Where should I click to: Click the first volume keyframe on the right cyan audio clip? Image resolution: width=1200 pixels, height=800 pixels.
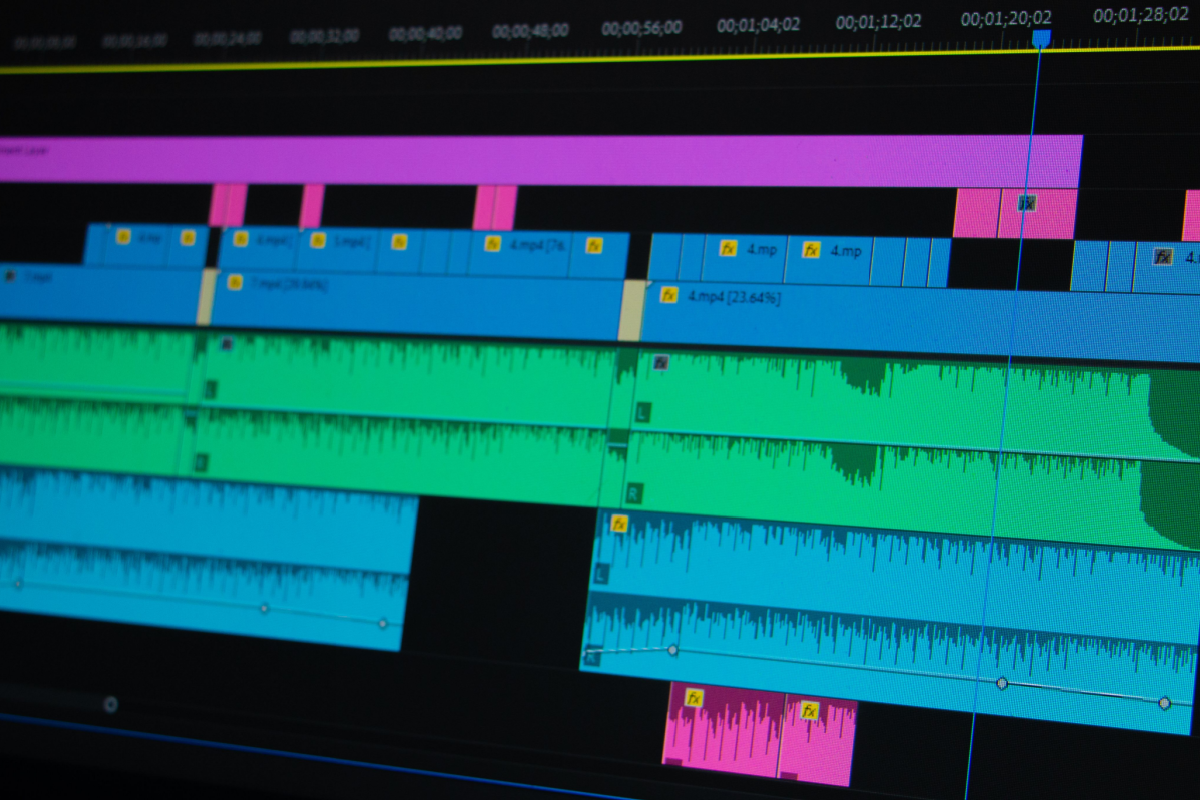[x=672, y=650]
